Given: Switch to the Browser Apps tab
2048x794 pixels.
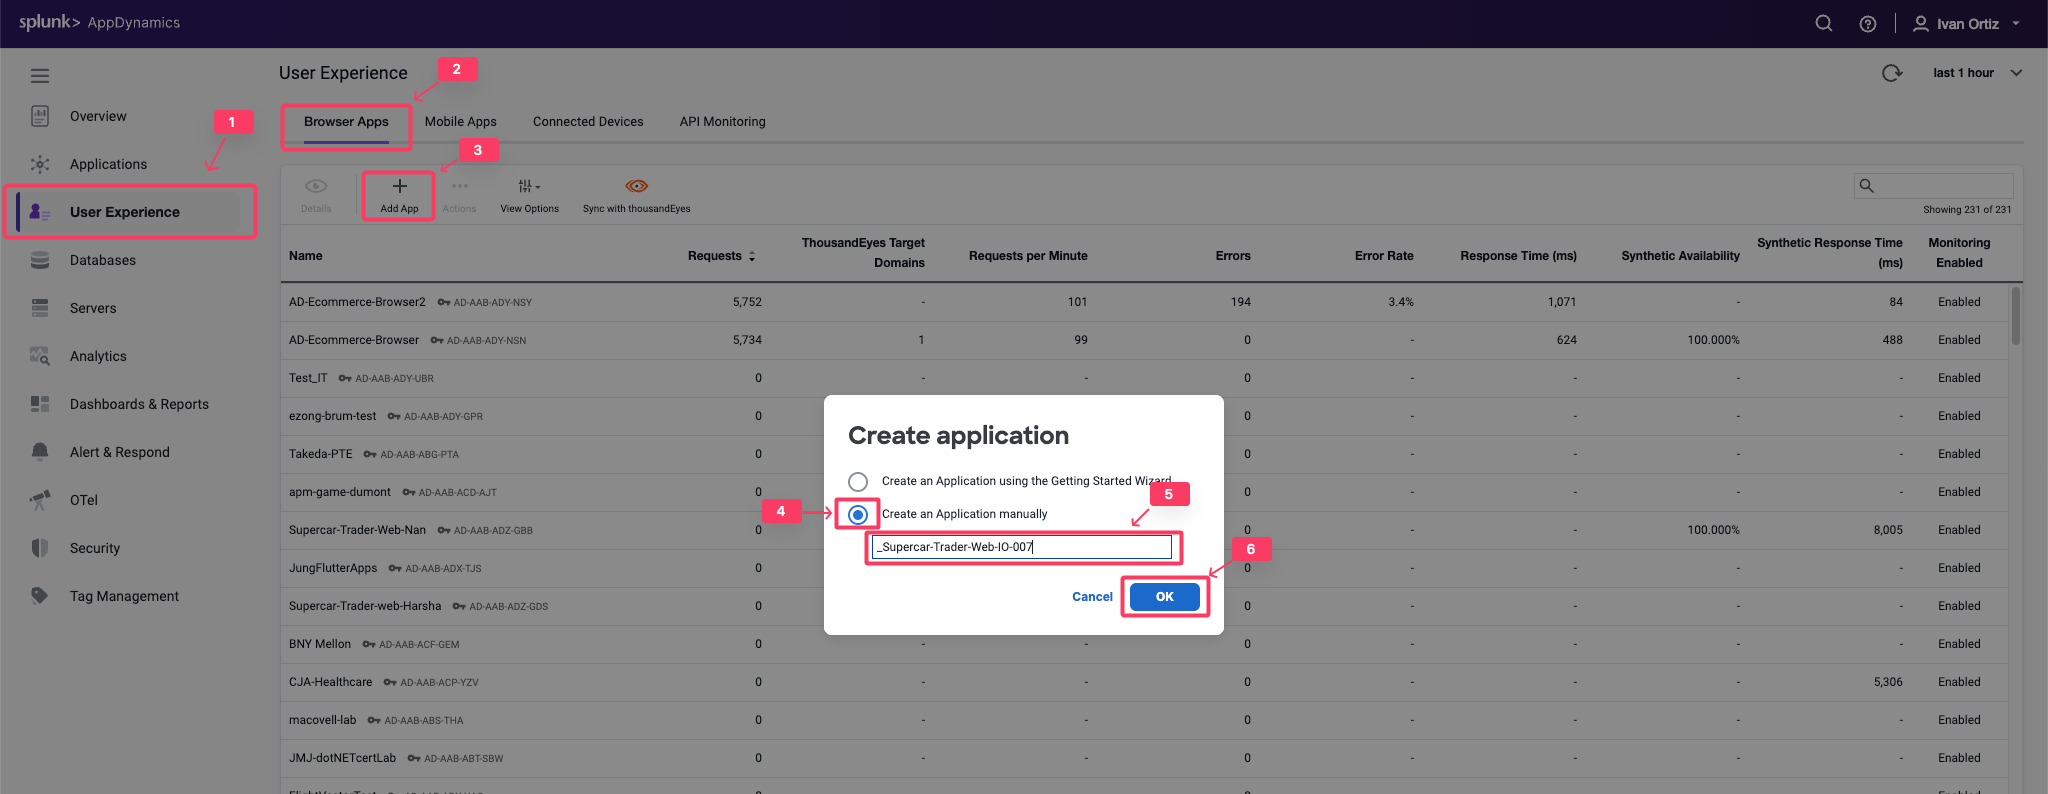Looking at the screenshot, I should point(346,122).
